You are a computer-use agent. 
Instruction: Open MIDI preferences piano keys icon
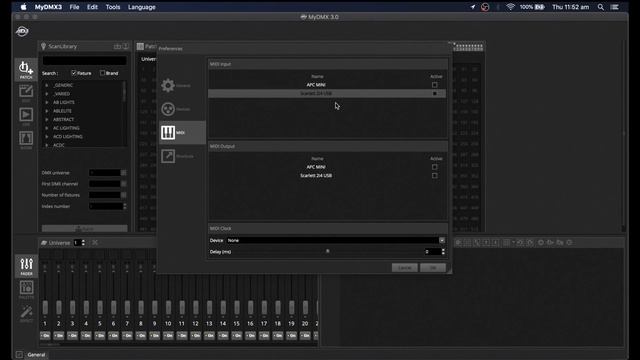click(x=168, y=132)
